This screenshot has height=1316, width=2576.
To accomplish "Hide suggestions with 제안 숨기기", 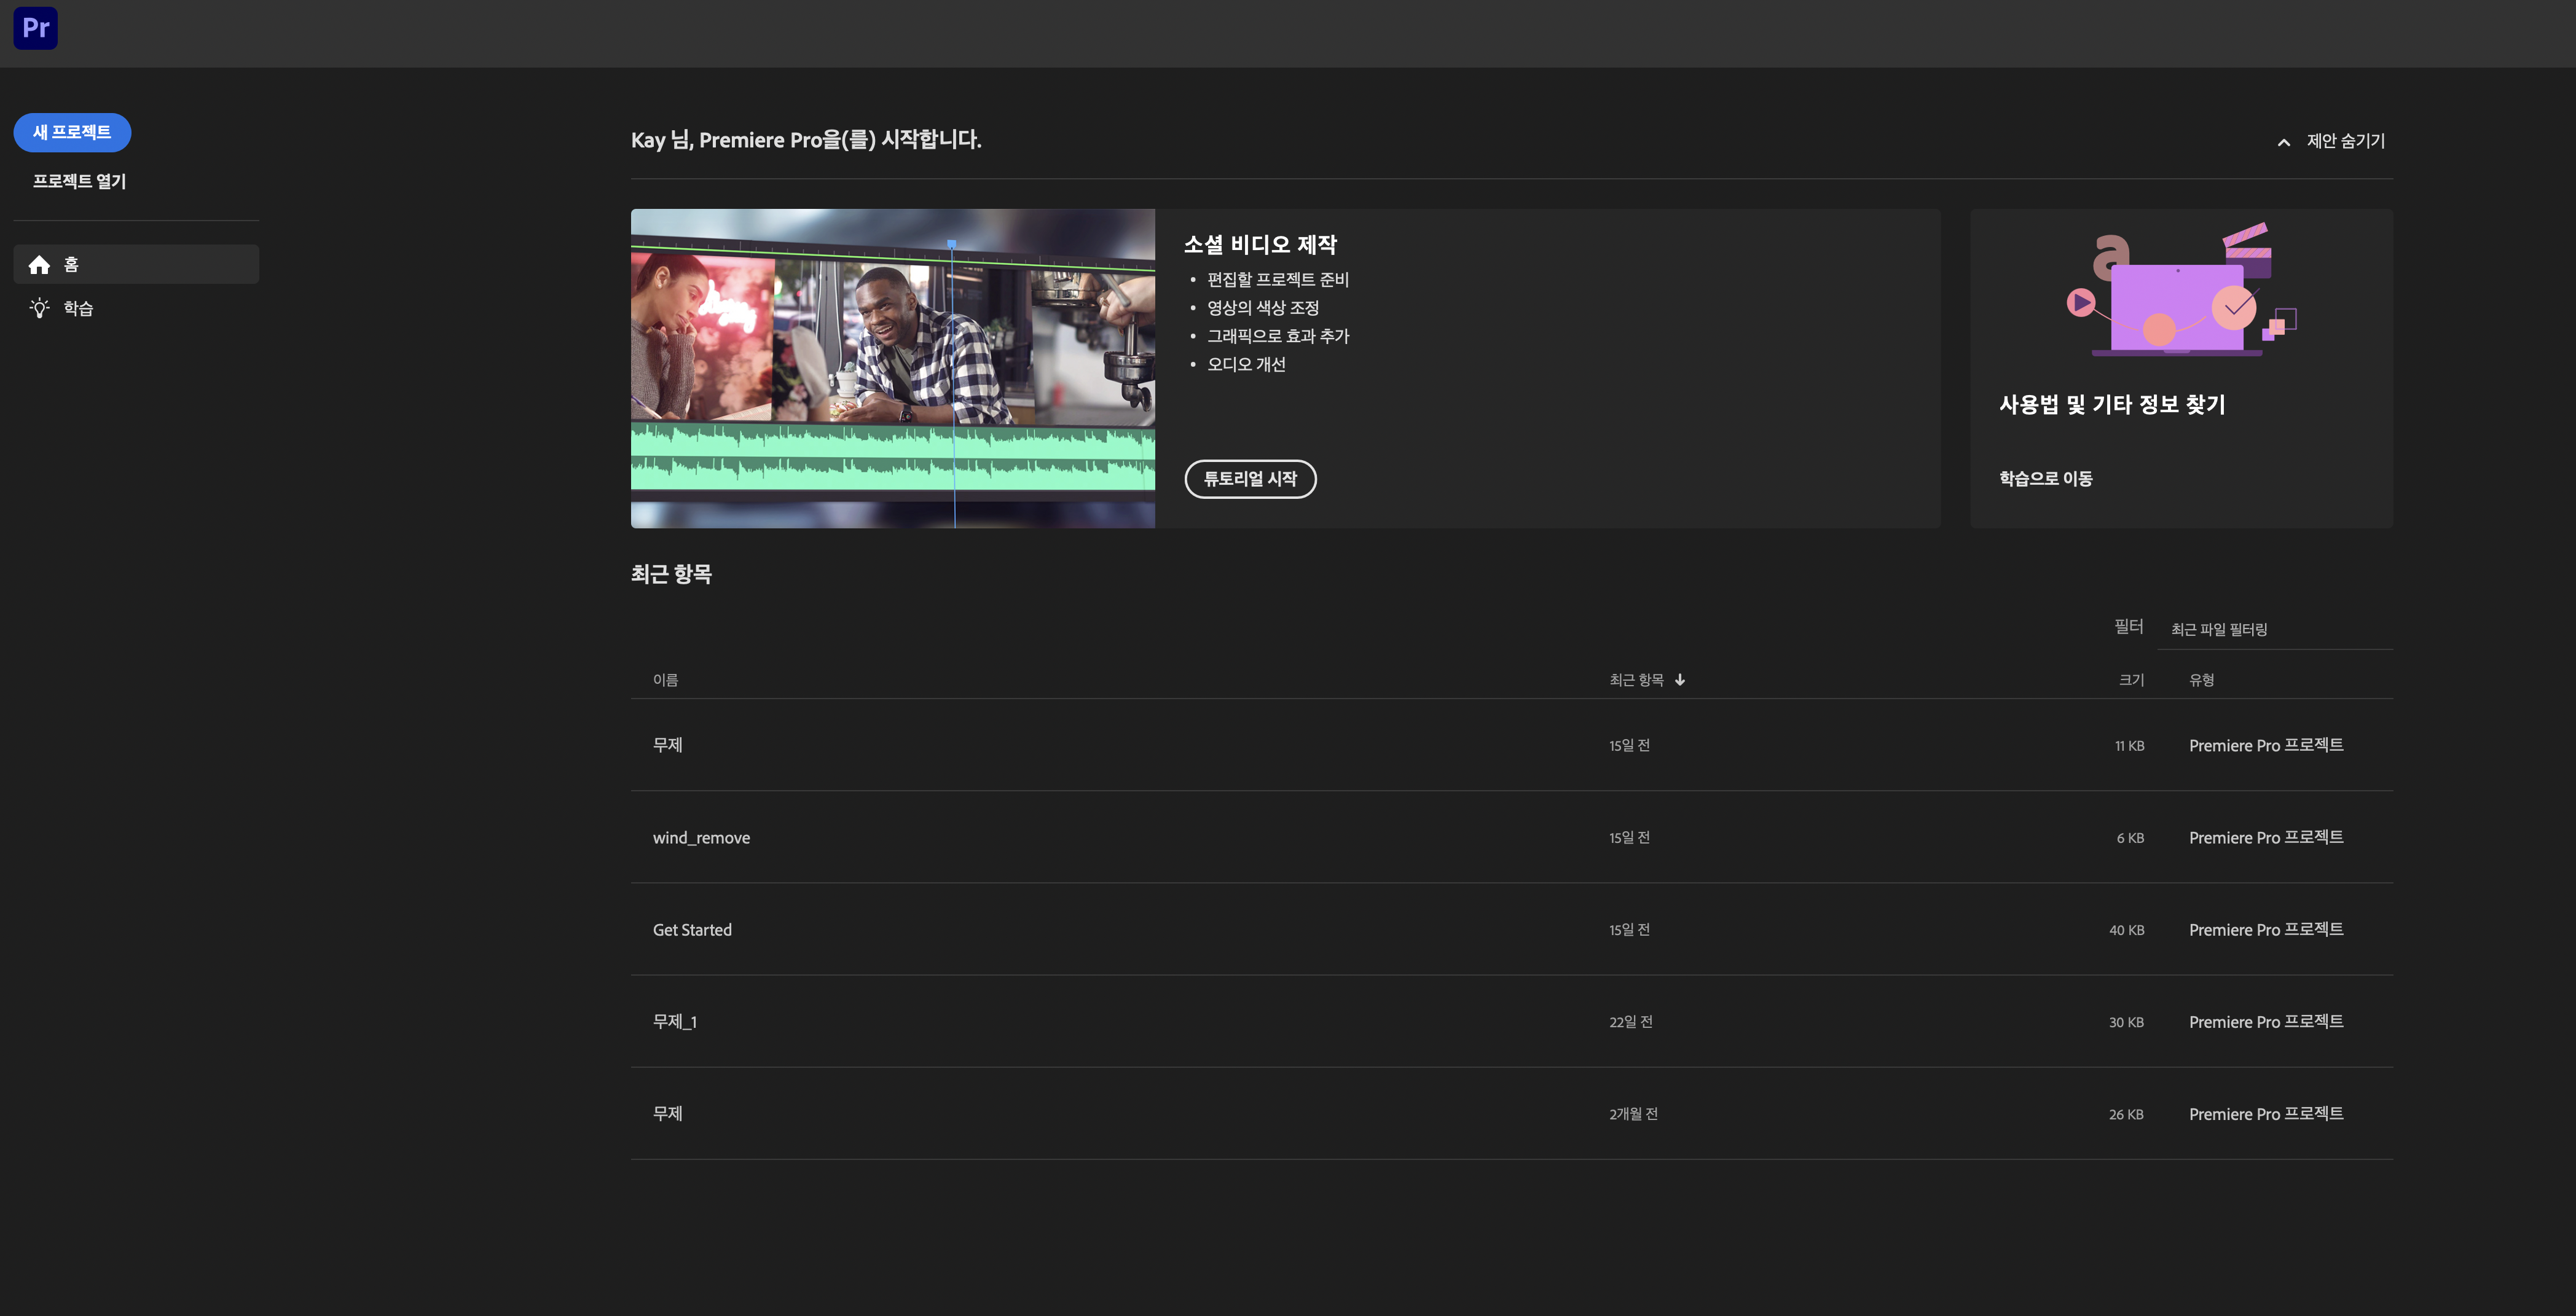I will click(2345, 141).
